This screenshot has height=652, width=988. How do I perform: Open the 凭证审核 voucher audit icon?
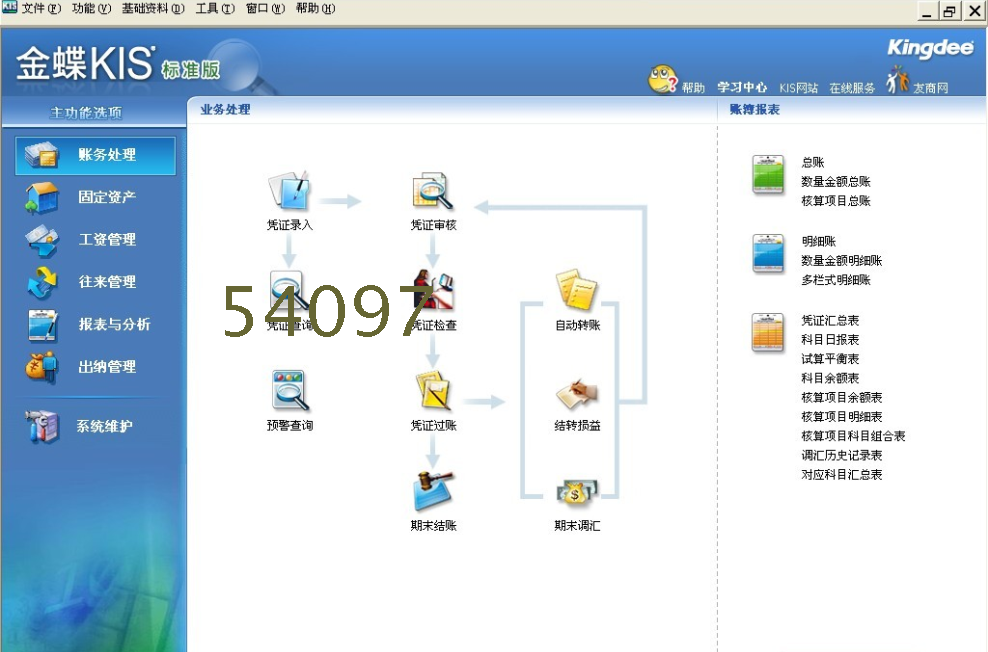tap(433, 190)
